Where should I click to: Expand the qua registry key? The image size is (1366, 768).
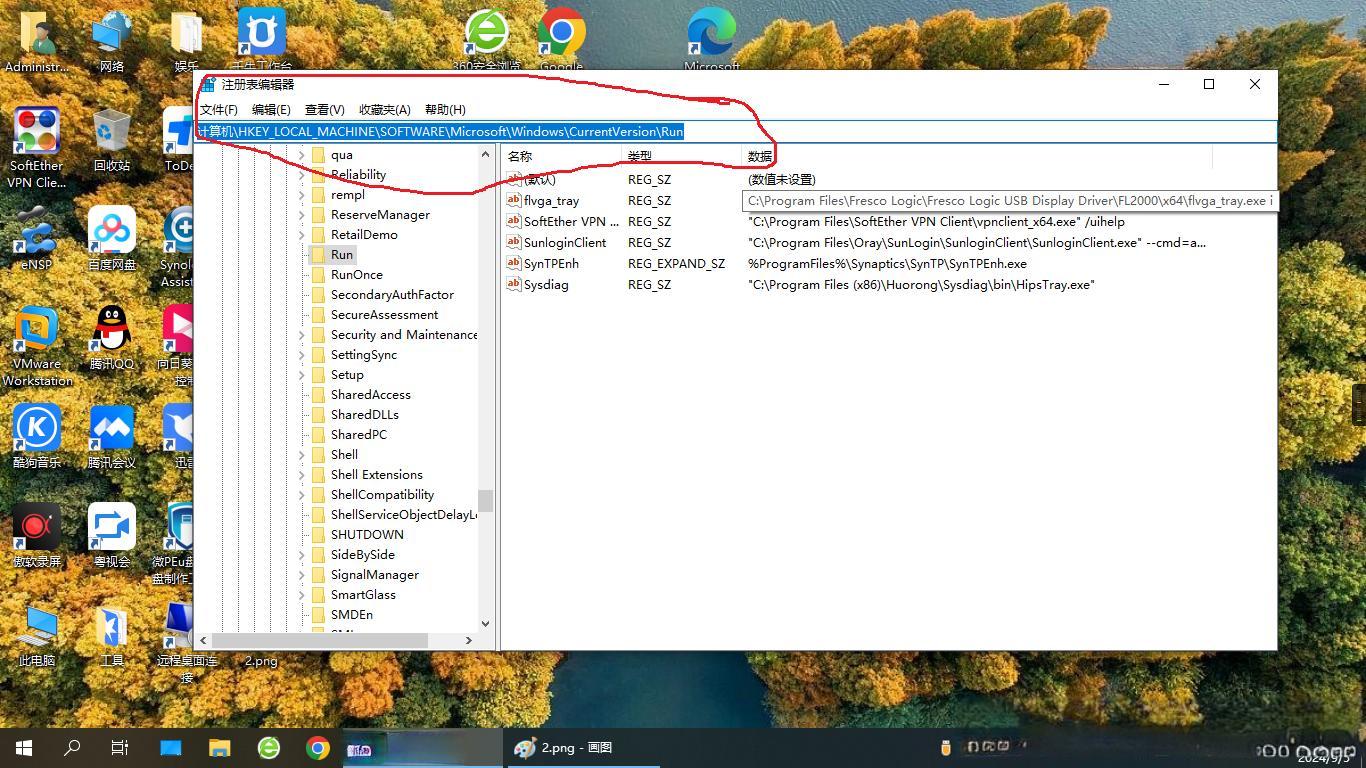(302, 155)
